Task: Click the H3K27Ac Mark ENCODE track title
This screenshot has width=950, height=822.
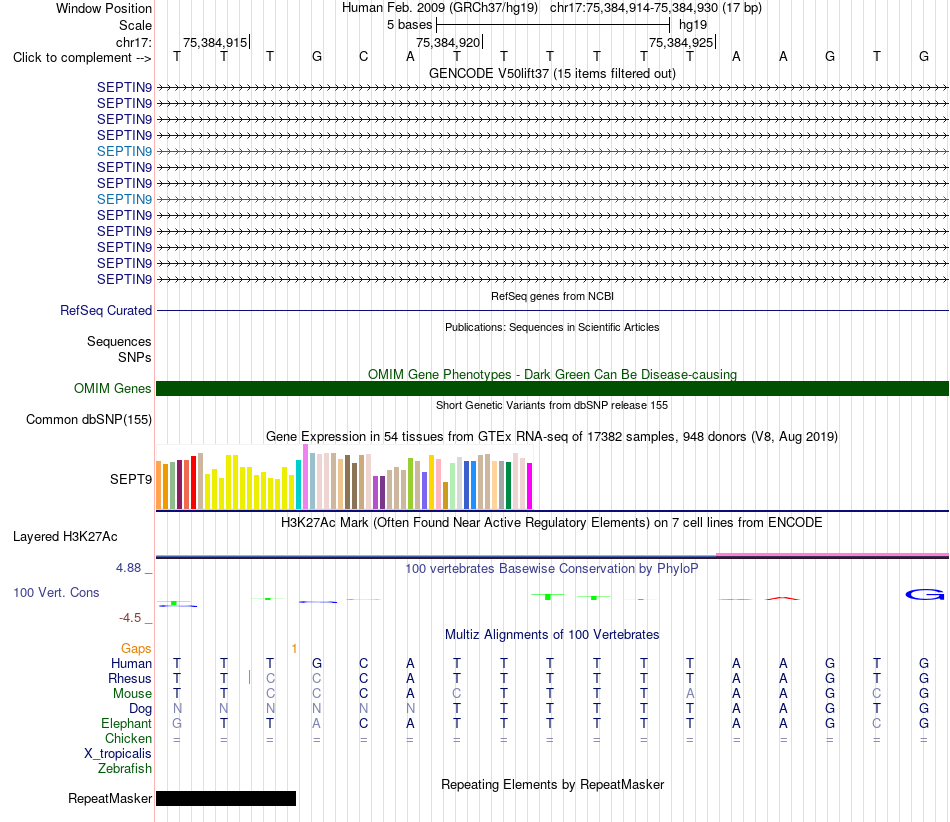Action: click(552, 523)
